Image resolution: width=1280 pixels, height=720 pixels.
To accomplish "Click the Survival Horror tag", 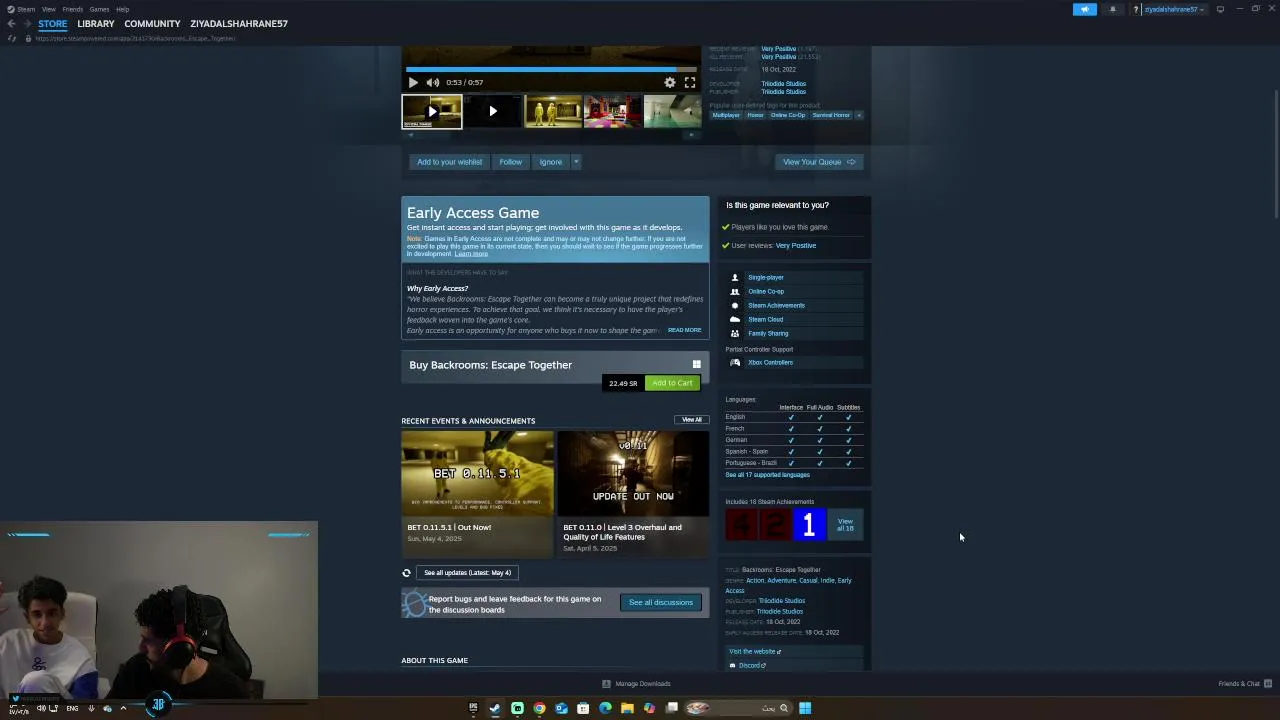I will click(831, 115).
